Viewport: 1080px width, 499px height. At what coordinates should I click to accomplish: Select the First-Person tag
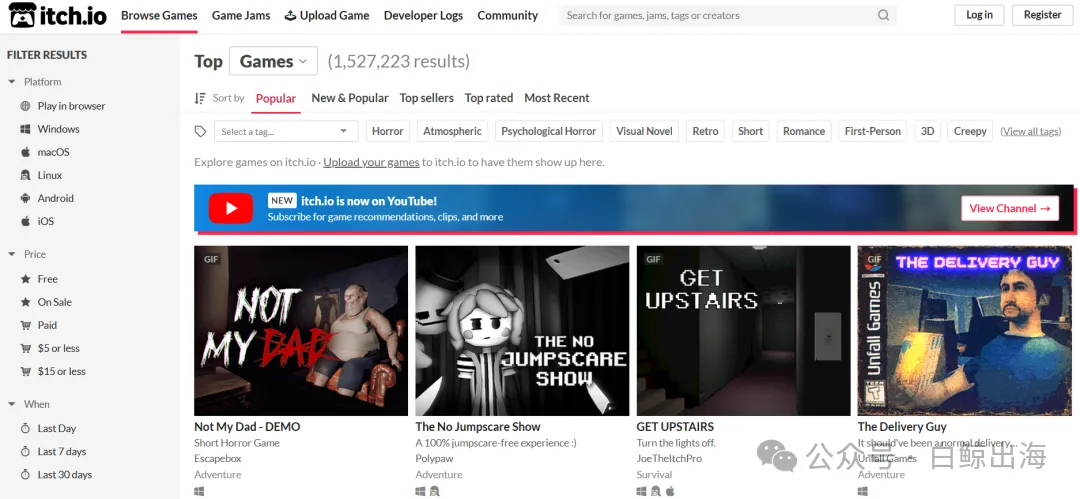873,131
